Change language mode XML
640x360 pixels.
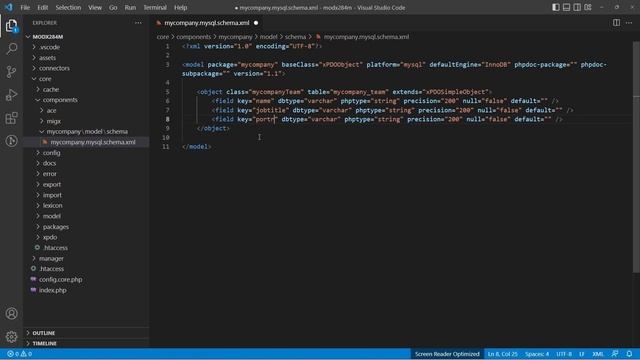[598, 354]
